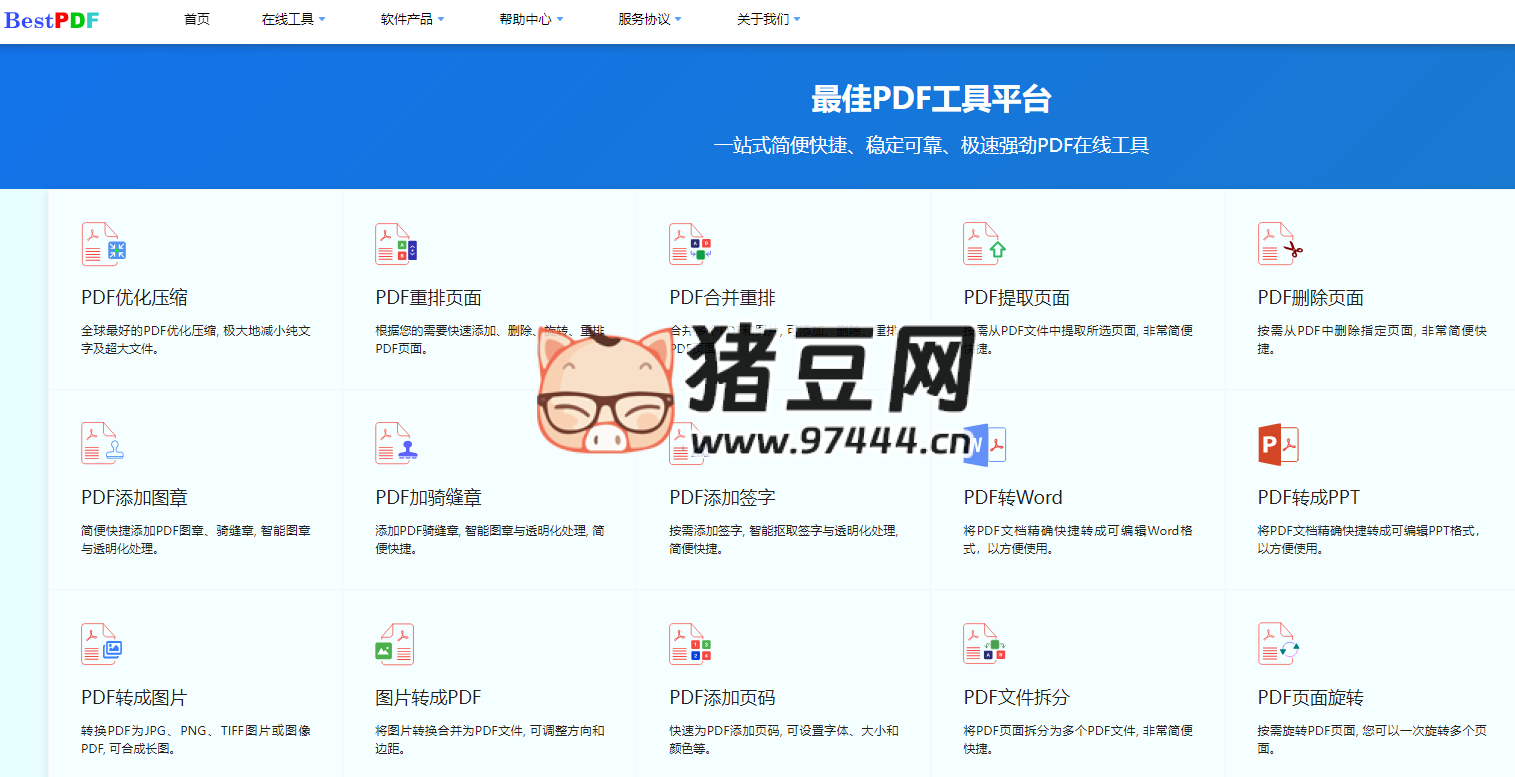Click the PDF页面旋转 rotate icon

(1278, 643)
